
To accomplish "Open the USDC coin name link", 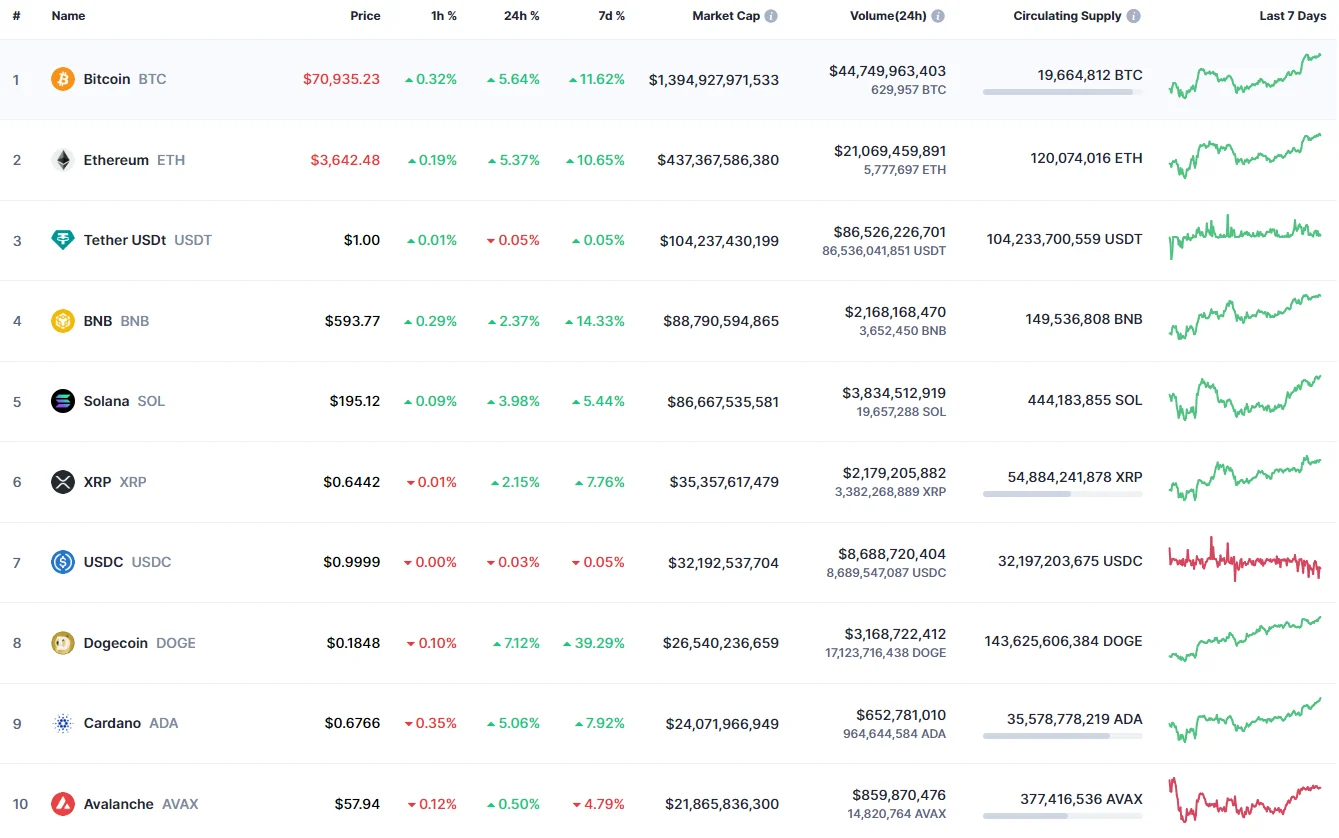I will click(103, 562).
